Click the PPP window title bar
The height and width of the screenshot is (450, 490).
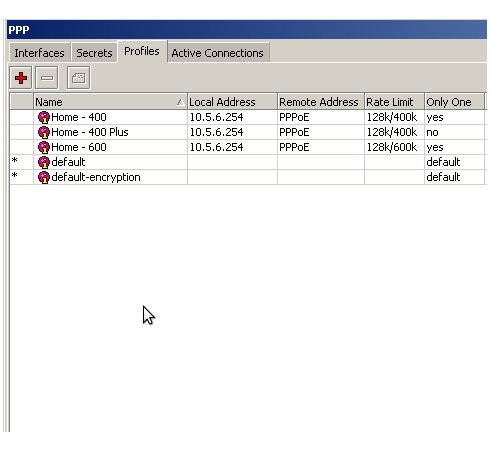[x=247, y=30]
